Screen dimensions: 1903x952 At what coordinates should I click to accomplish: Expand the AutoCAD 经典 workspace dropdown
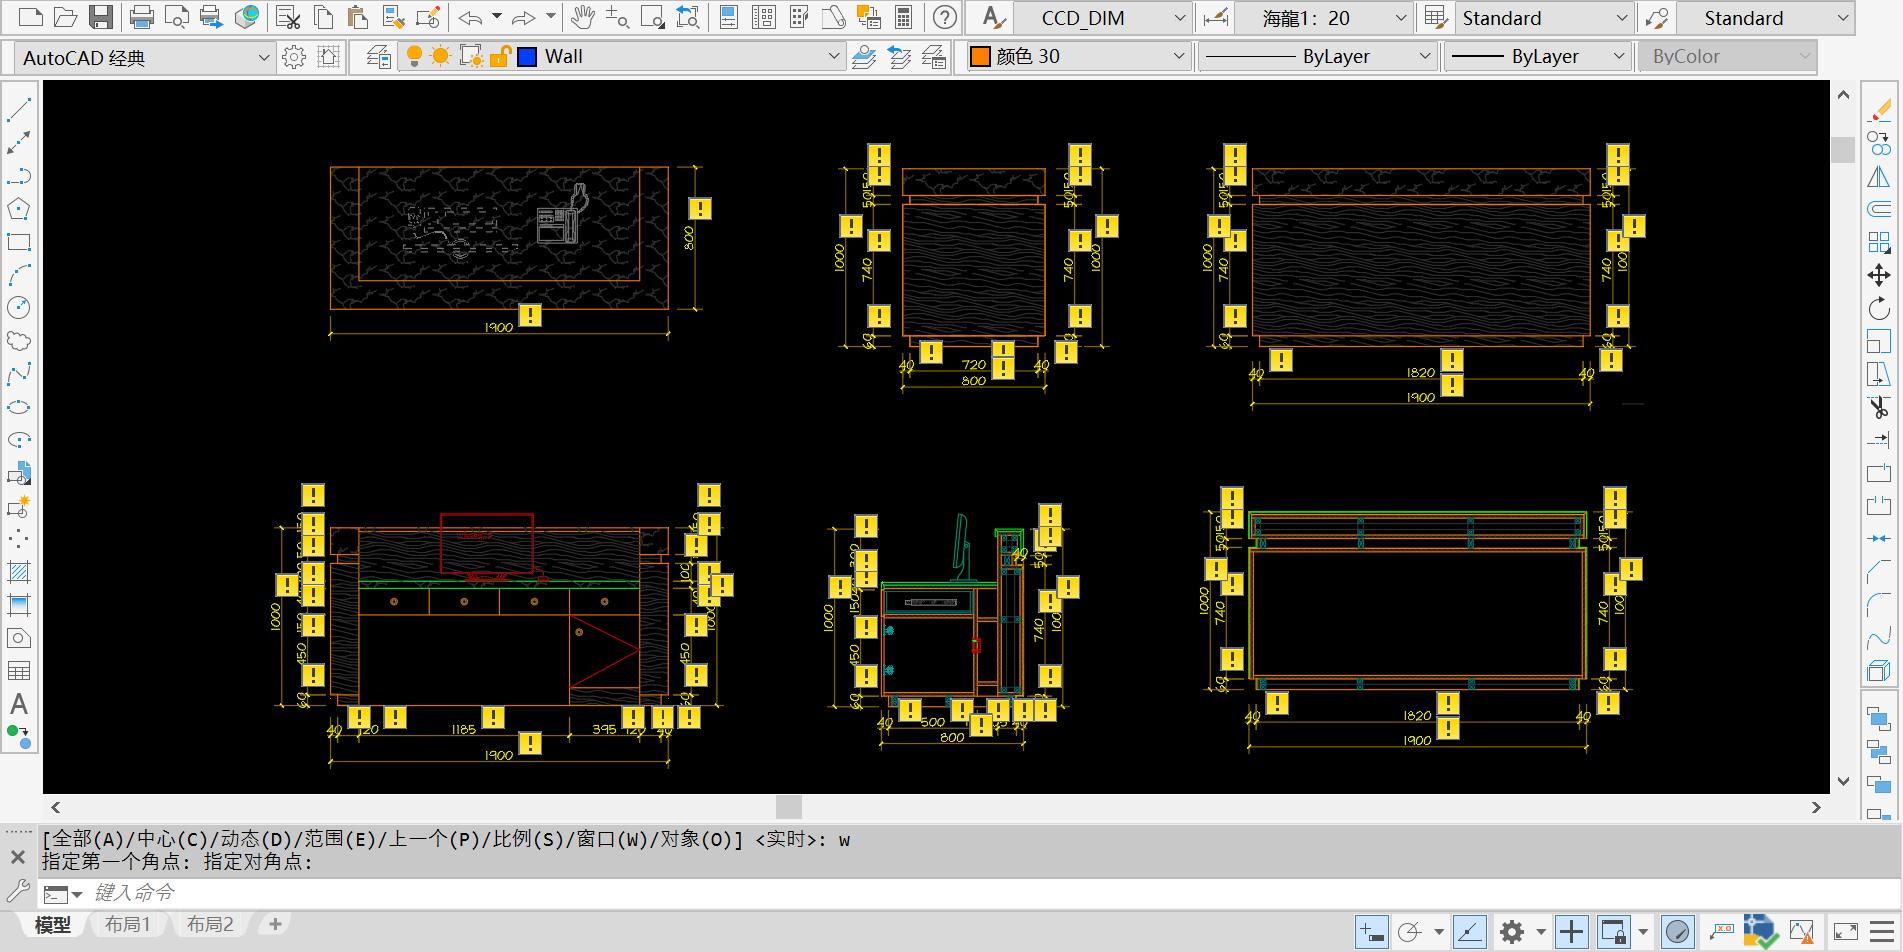coord(263,58)
